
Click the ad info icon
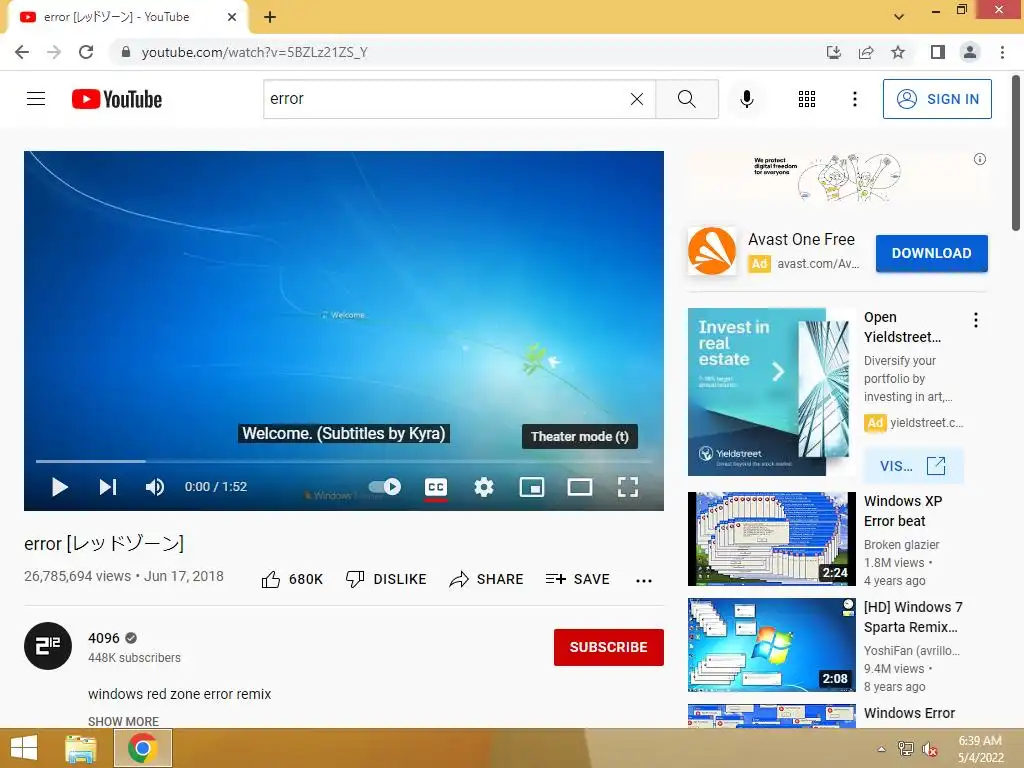click(980, 159)
